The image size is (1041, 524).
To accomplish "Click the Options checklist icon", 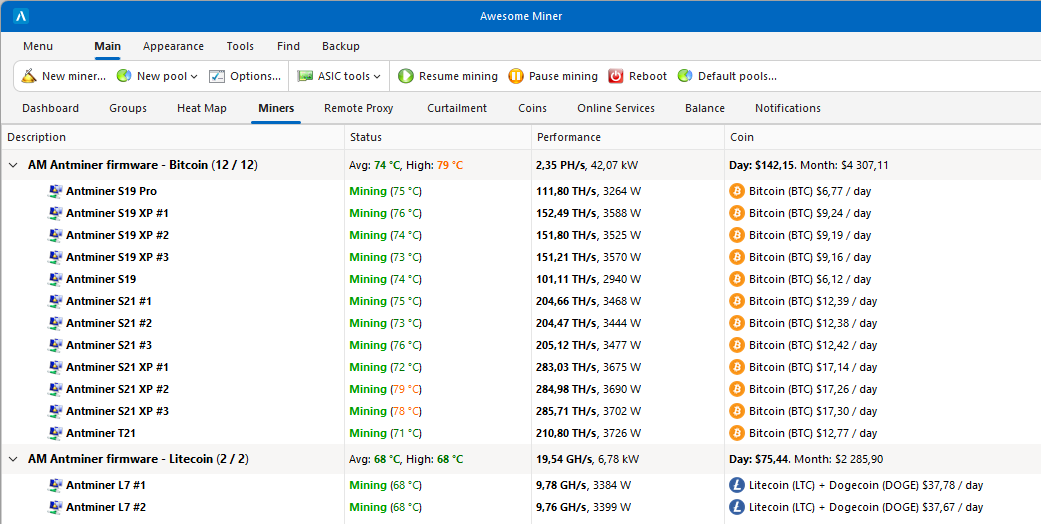I will click(217, 76).
